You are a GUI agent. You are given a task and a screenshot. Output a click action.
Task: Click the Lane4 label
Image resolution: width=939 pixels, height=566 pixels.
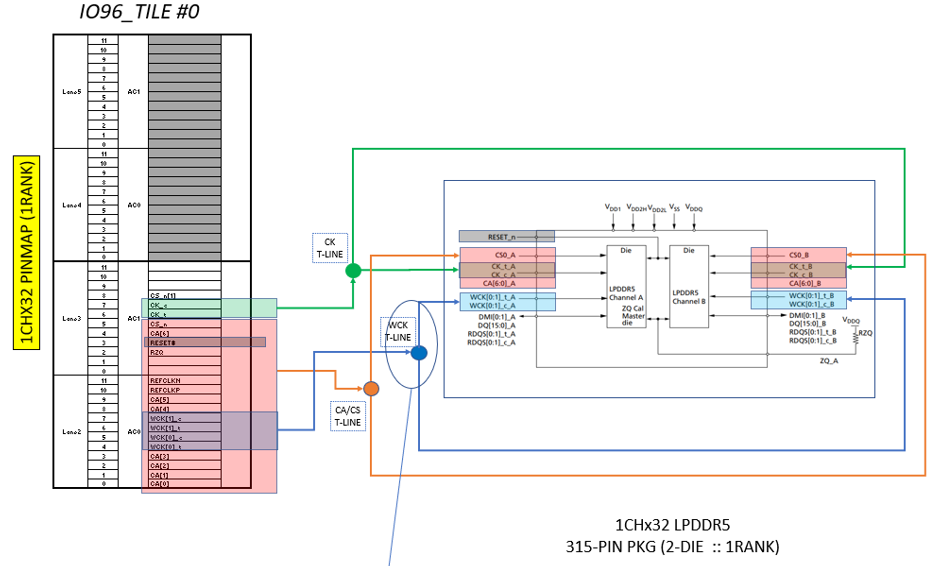(x=71, y=205)
